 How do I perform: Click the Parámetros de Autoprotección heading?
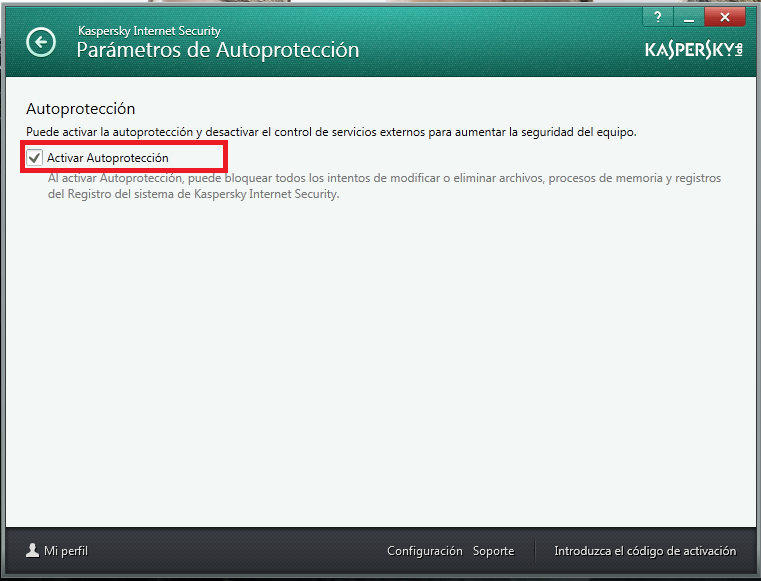point(218,50)
